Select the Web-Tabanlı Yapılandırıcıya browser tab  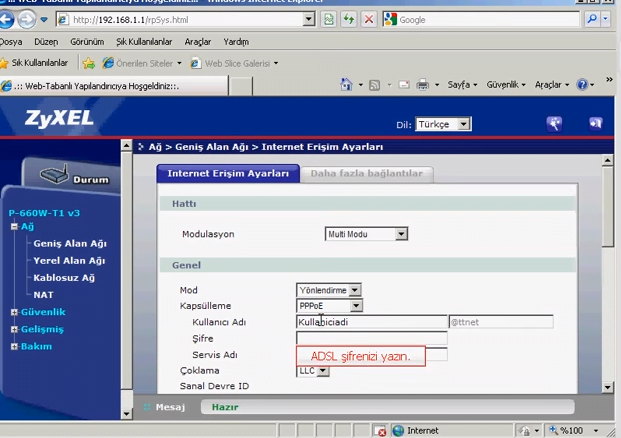click(114, 86)
